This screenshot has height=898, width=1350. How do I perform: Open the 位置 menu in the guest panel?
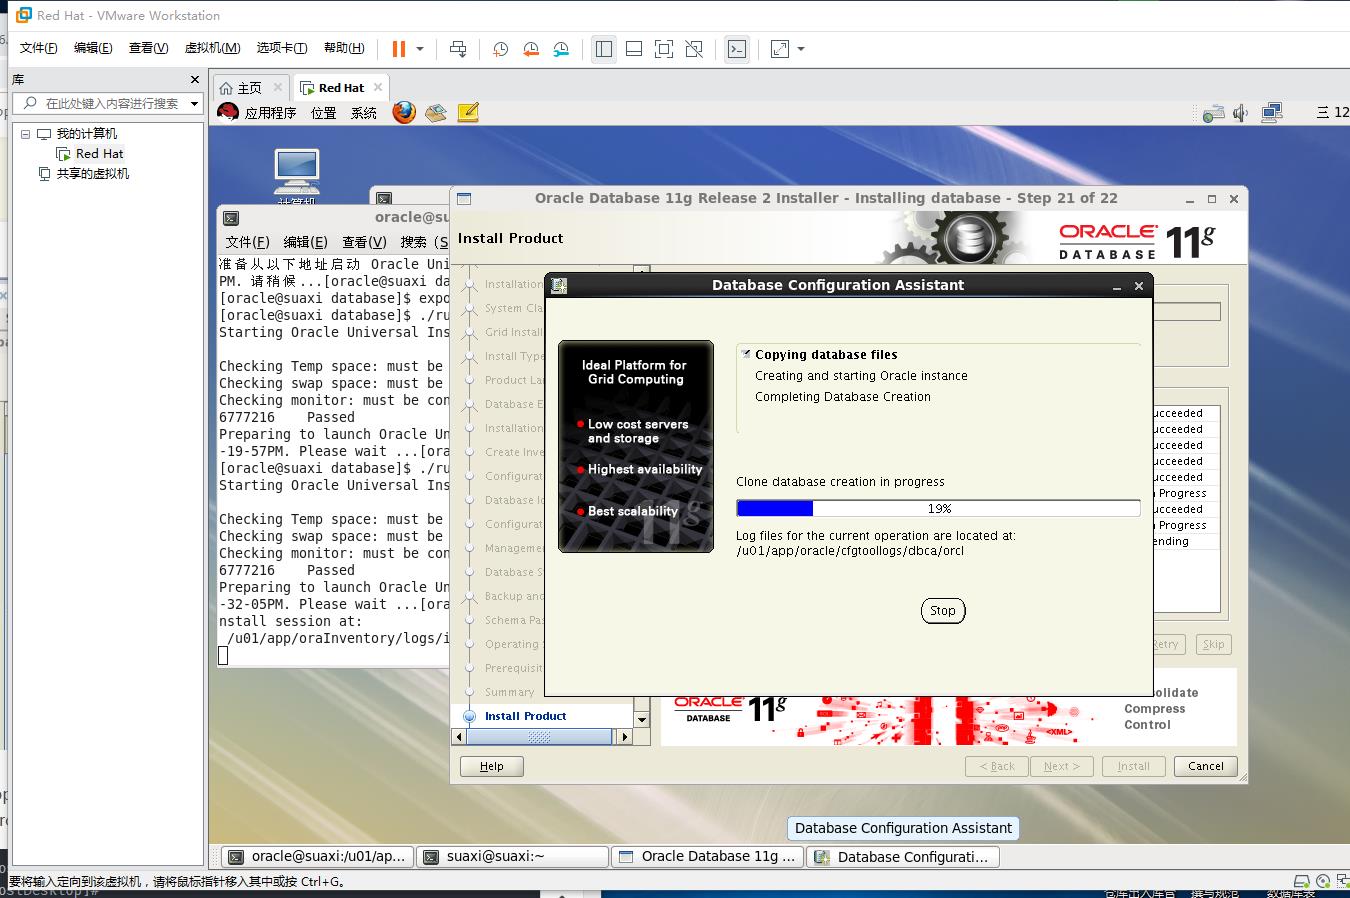tap(324, 113)
